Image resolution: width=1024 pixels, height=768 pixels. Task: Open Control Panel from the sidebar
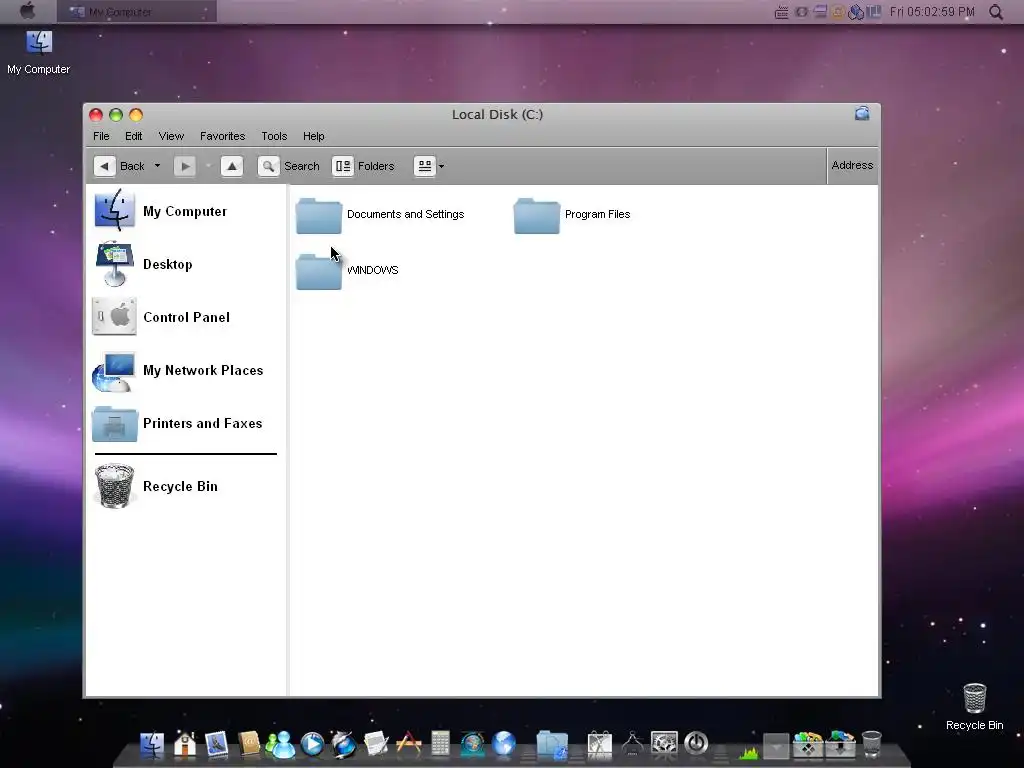[186, 317]
